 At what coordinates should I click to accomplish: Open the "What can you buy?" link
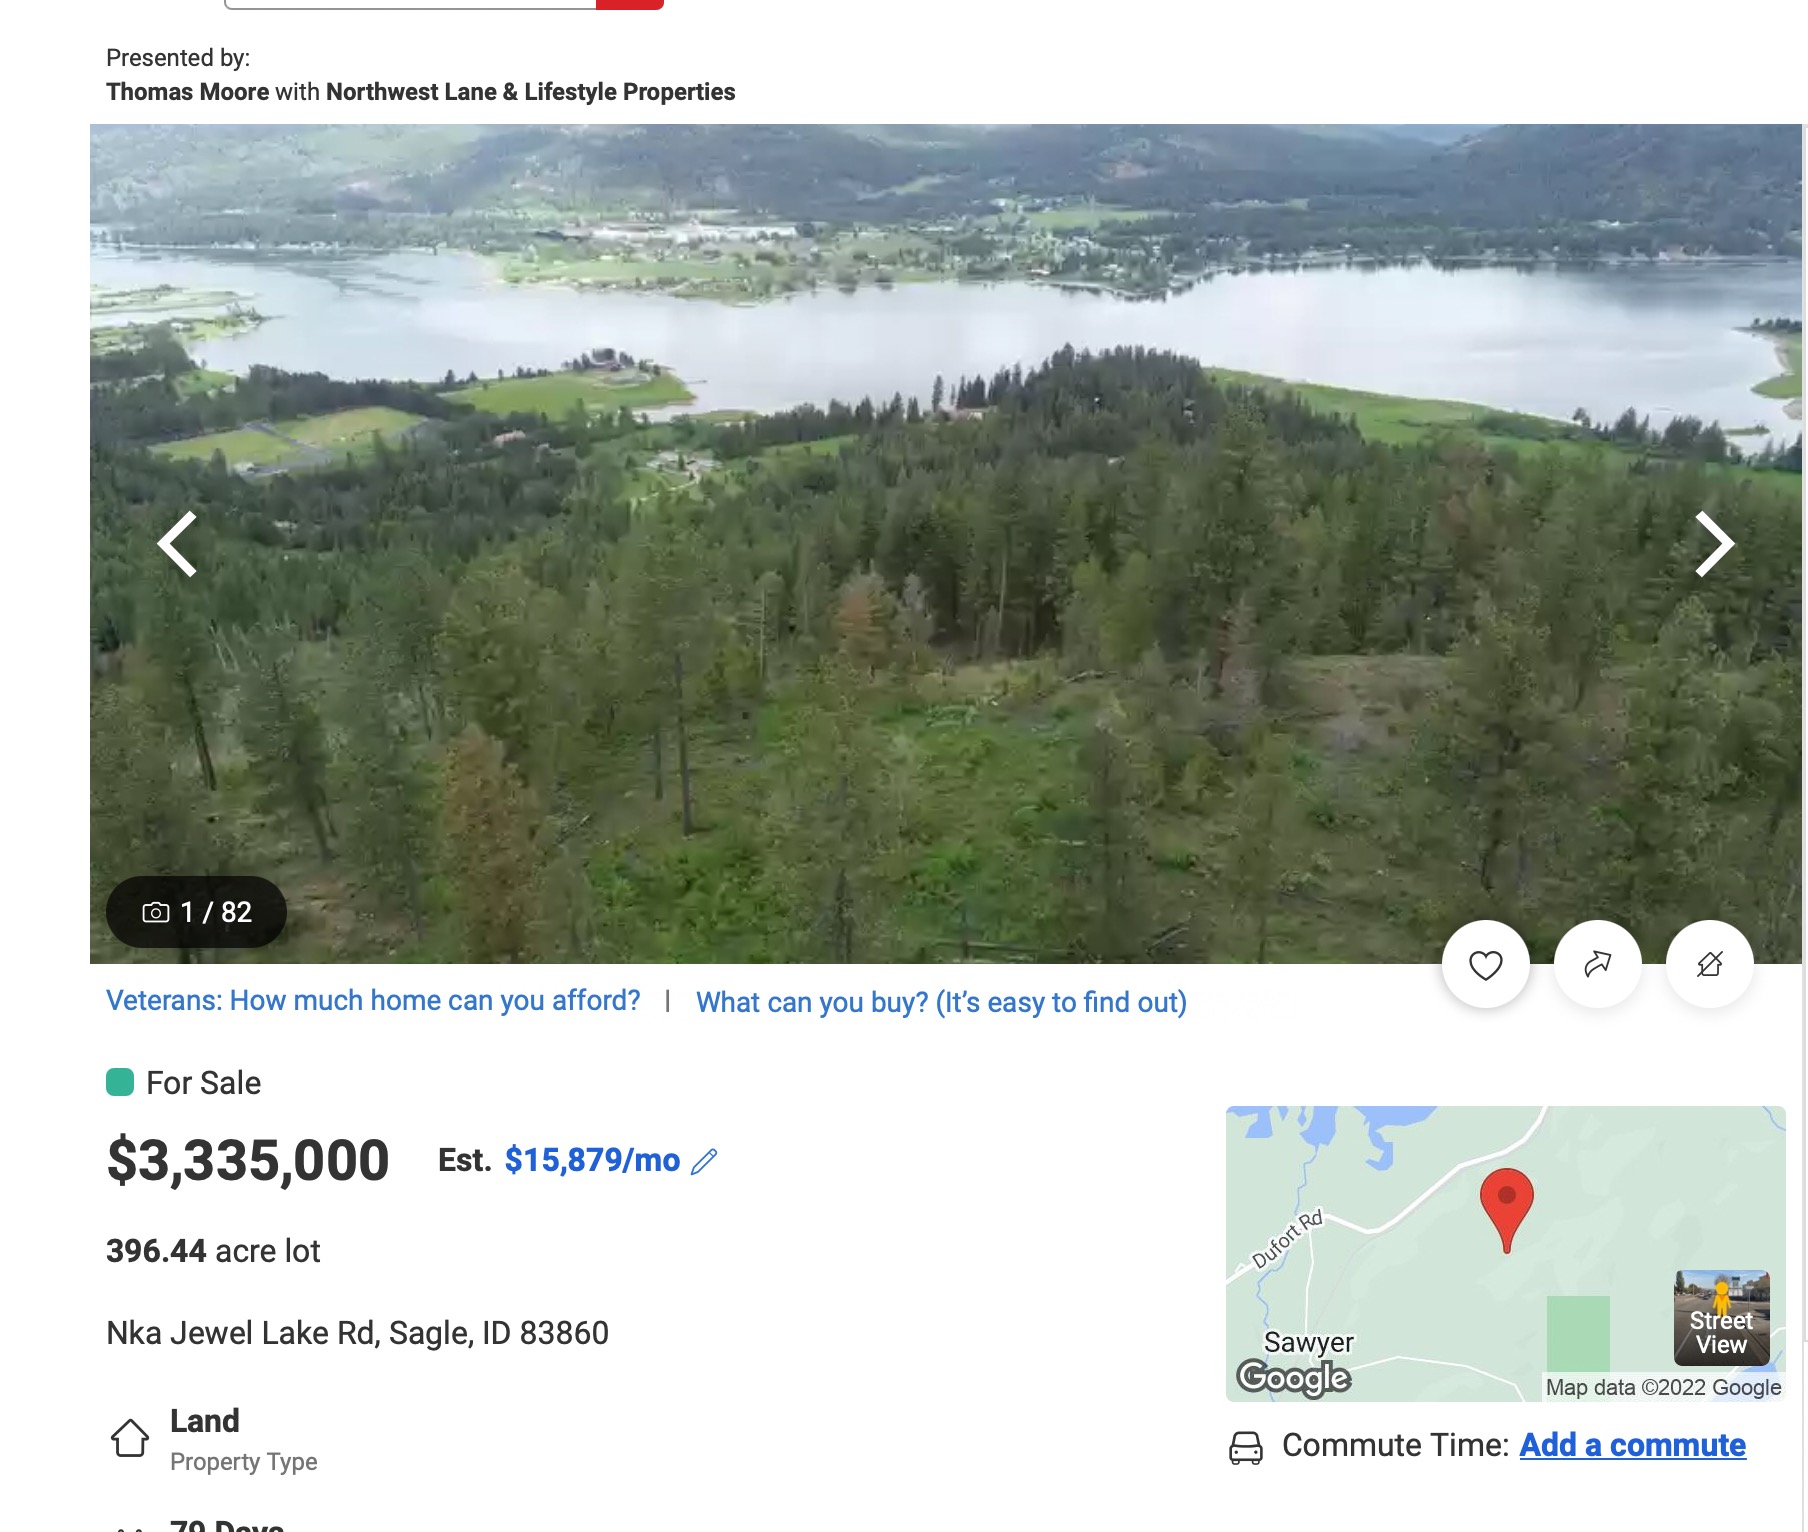click(x=941, y=1002)
